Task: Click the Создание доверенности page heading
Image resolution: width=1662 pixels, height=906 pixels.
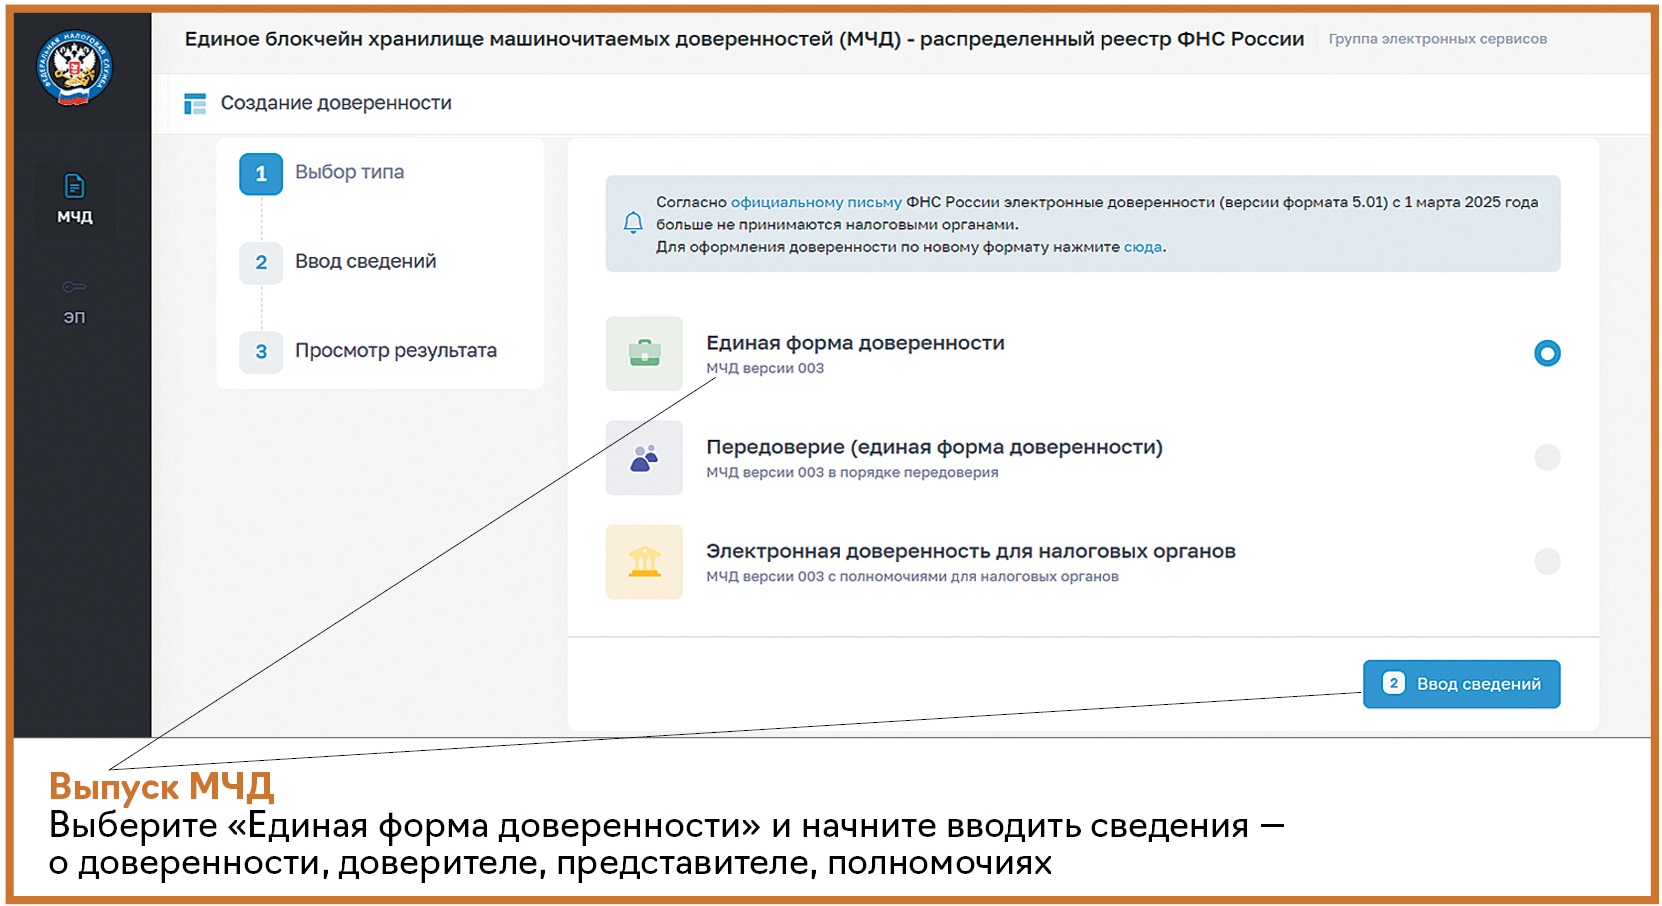Action: click(x=336, y=103)
